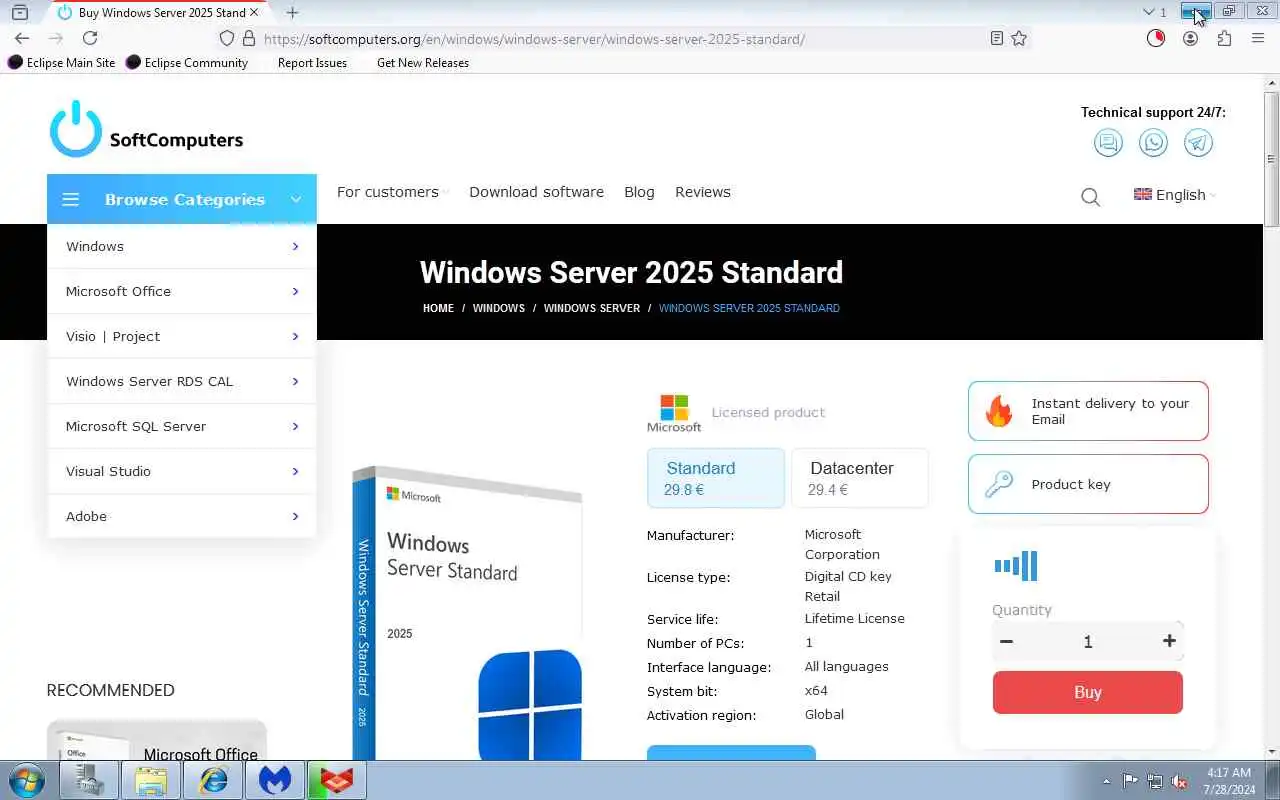Open Report Issues bookmark
Viewport: 1280px width, 800px height.
(x=312, y=62)
